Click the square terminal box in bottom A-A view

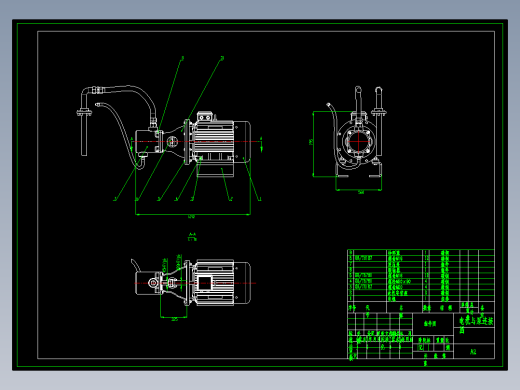pyautogui.click(x=205, y=283)
